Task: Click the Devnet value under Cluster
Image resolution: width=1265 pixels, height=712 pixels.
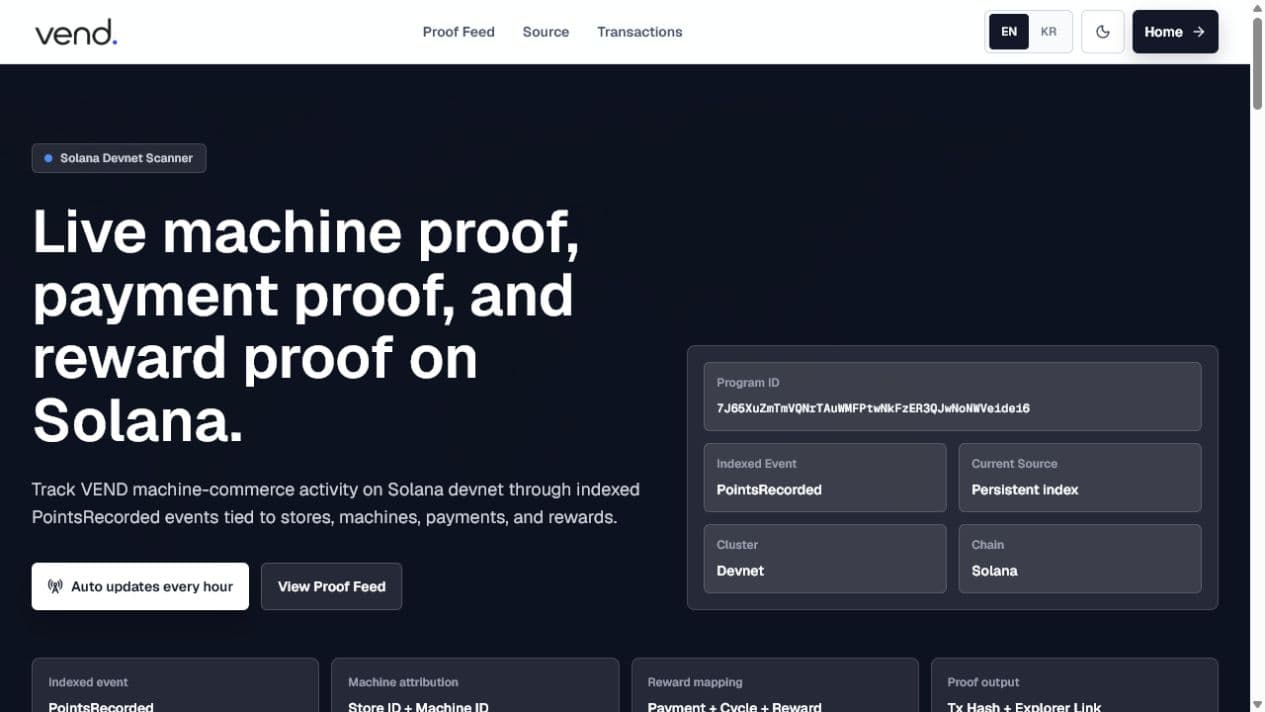Action: pos(740,571)
